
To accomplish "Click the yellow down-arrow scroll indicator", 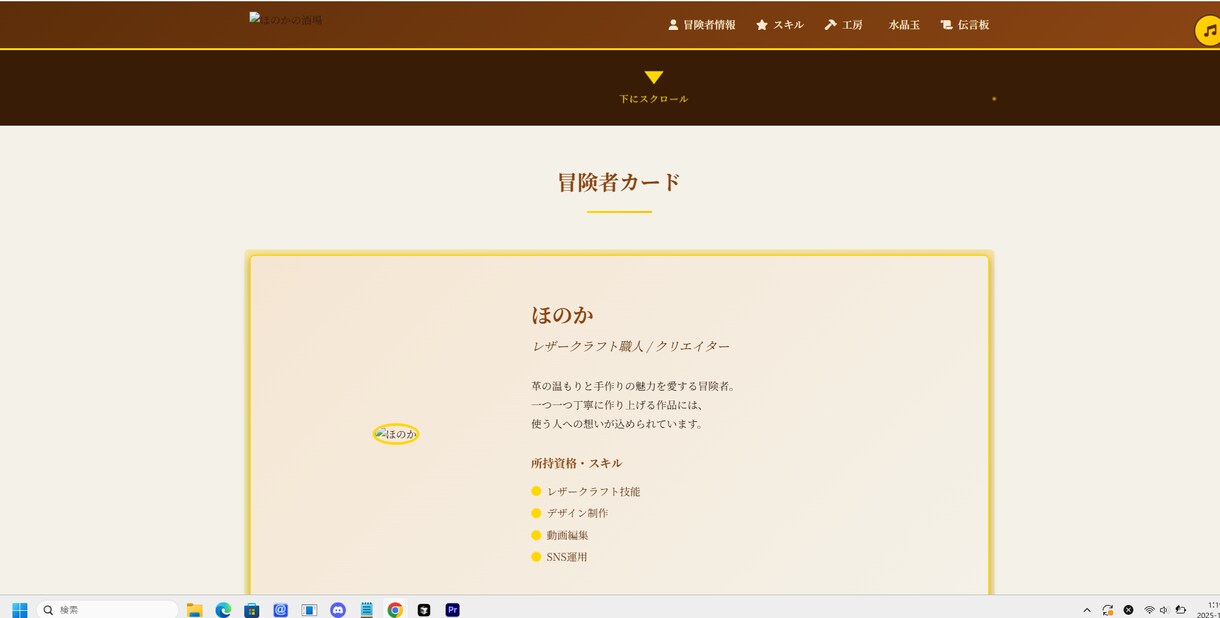I will click(x=654, y=77).
